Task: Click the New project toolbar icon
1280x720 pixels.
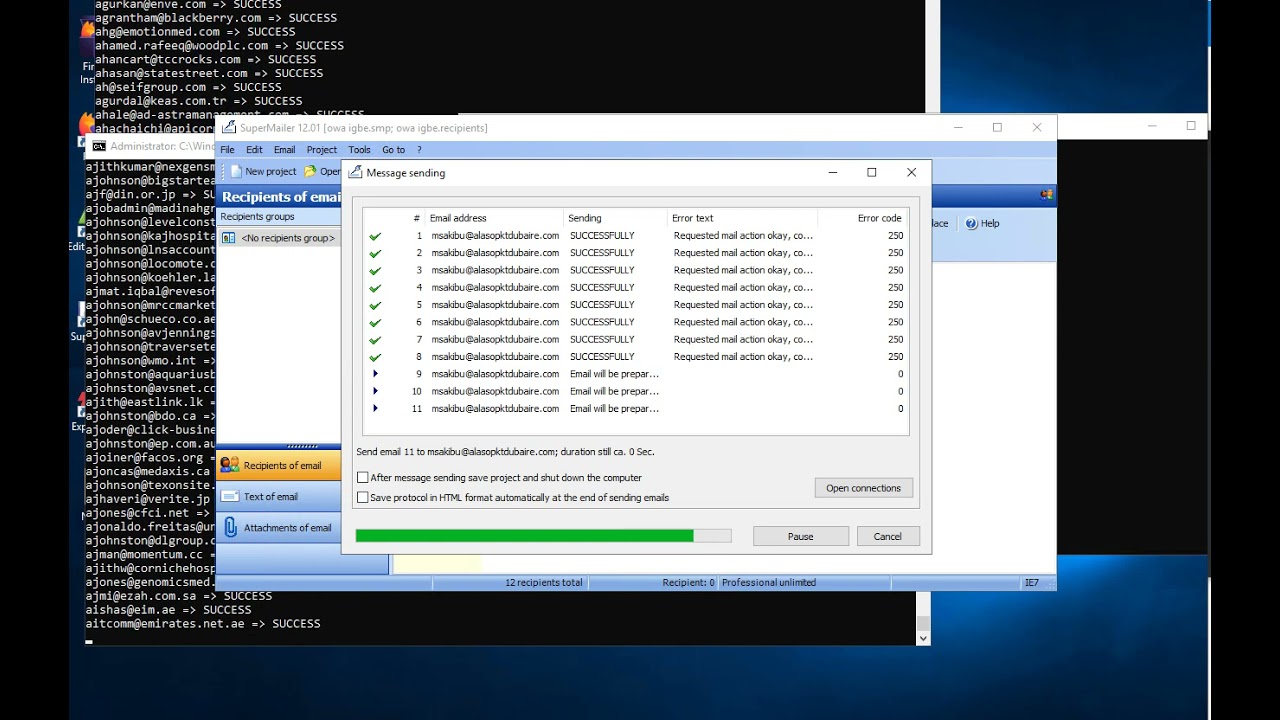Action: pos(236,172)
